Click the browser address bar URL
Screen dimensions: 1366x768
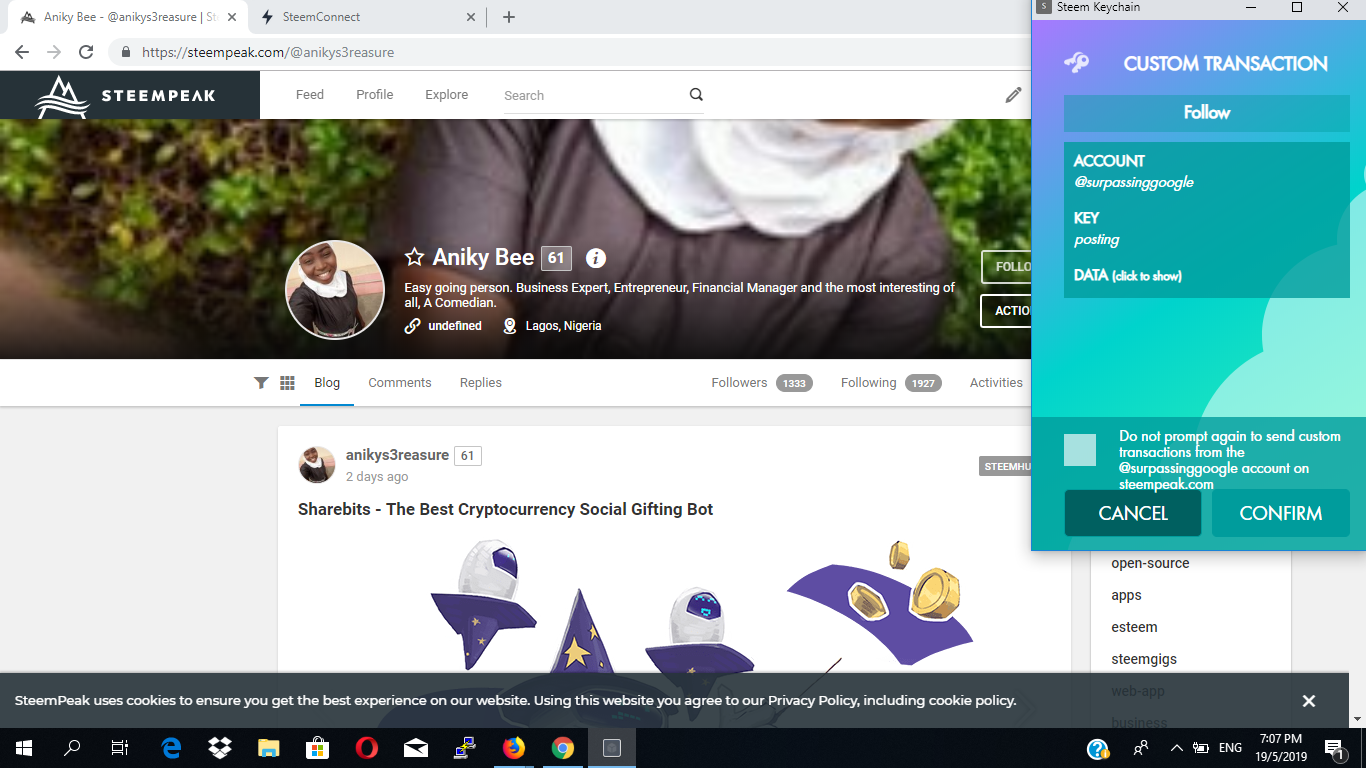pos(268,52)
